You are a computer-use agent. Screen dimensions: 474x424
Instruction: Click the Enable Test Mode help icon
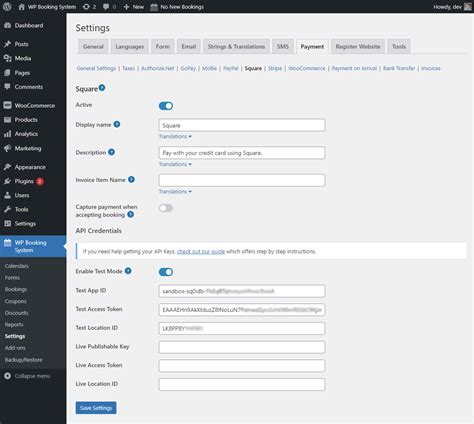(x=128, y=271)
